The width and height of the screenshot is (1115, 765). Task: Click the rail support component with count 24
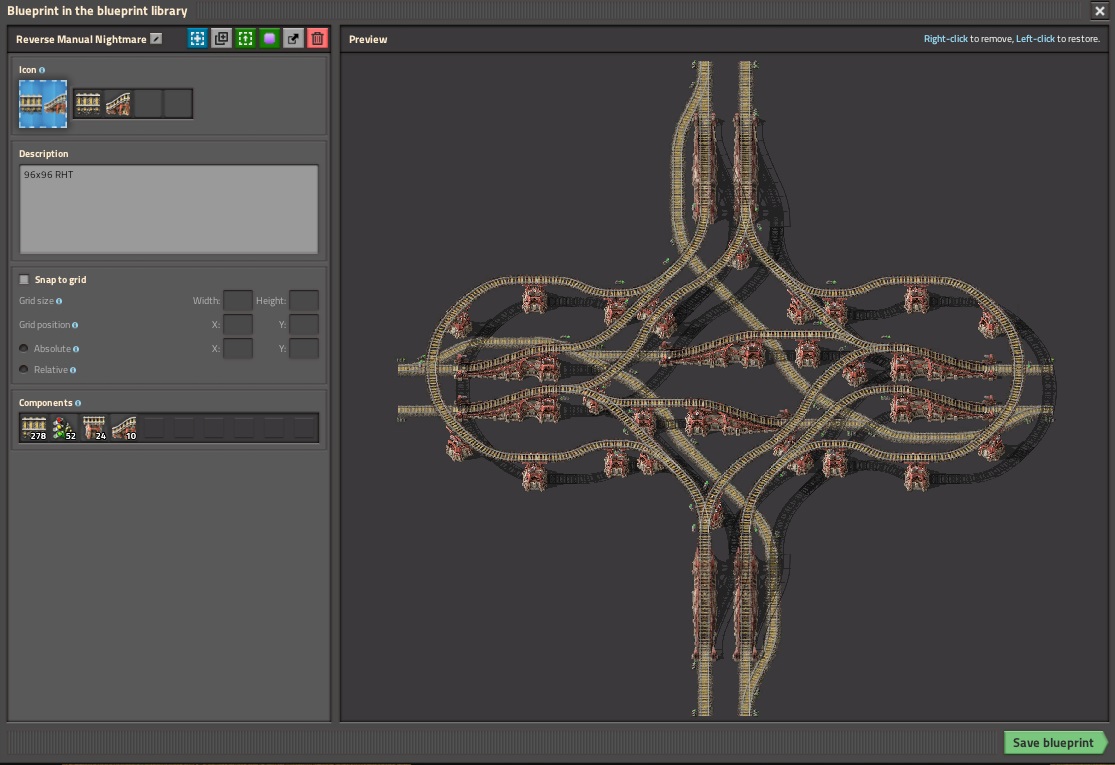pos(94,428)
